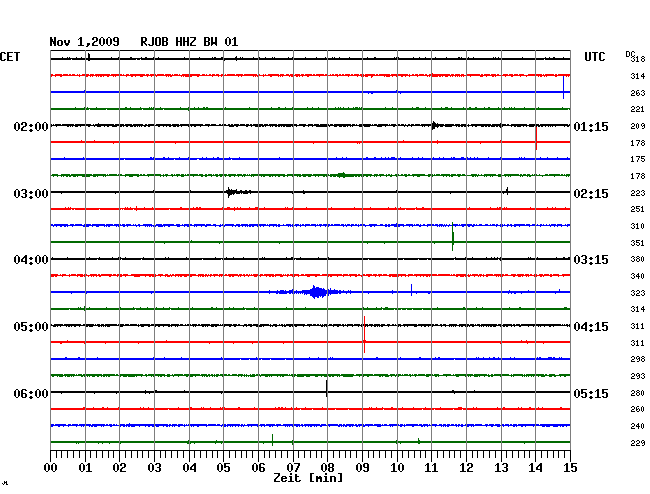This screenshot has width=650, height=494.
Task: Click the 01:15 UTC row label
Action: (x=591, y=126)
